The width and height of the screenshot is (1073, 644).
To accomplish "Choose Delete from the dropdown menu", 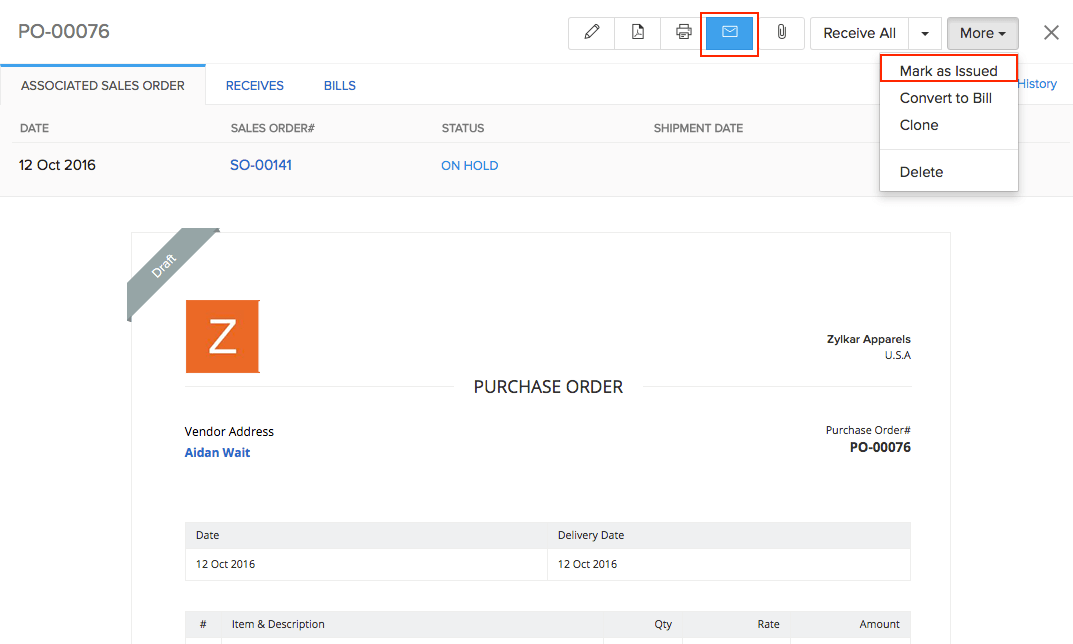I will (920, 171).
